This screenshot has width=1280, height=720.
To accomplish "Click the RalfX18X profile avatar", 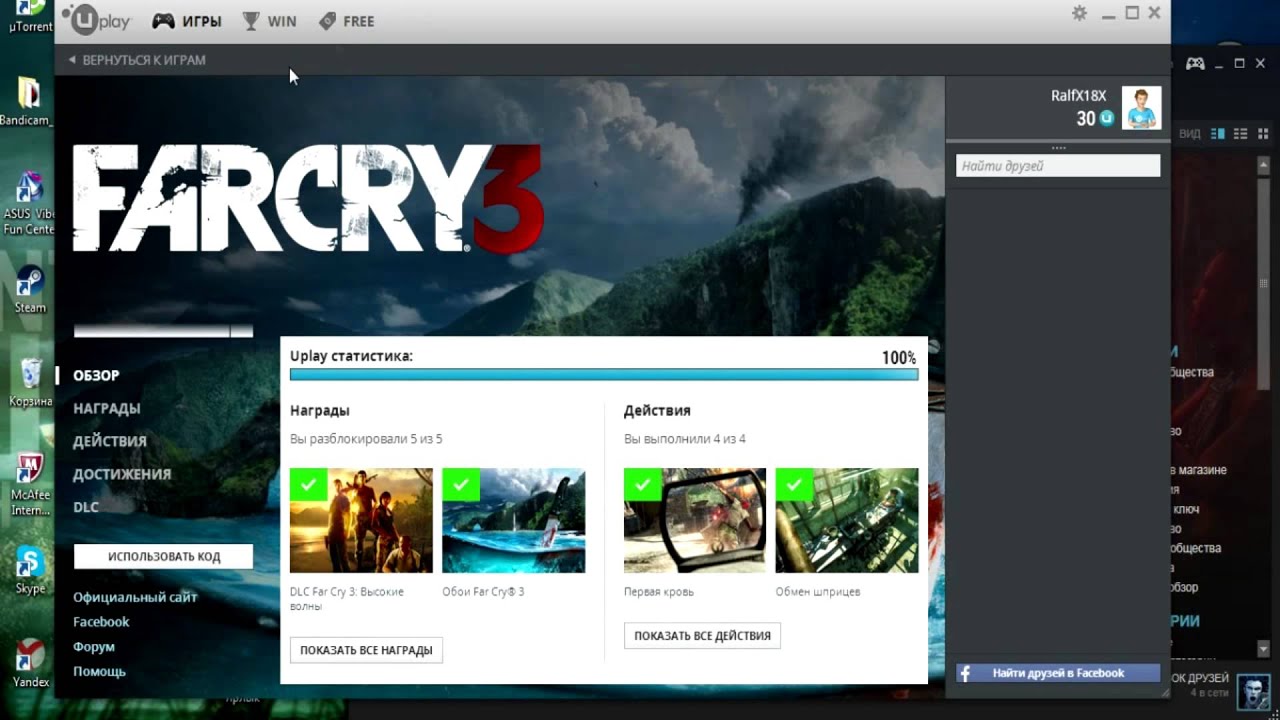I will pyautogui.click(x=1141, y=107).
